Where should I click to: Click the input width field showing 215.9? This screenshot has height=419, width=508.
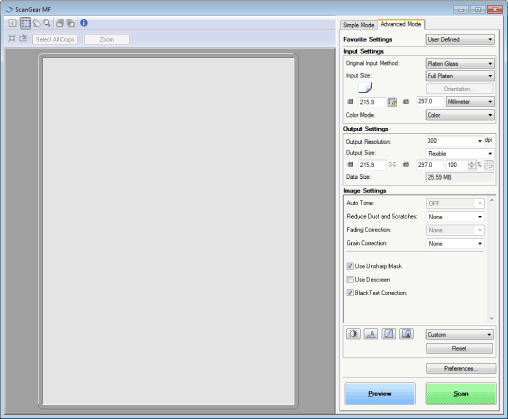(372, 102)
